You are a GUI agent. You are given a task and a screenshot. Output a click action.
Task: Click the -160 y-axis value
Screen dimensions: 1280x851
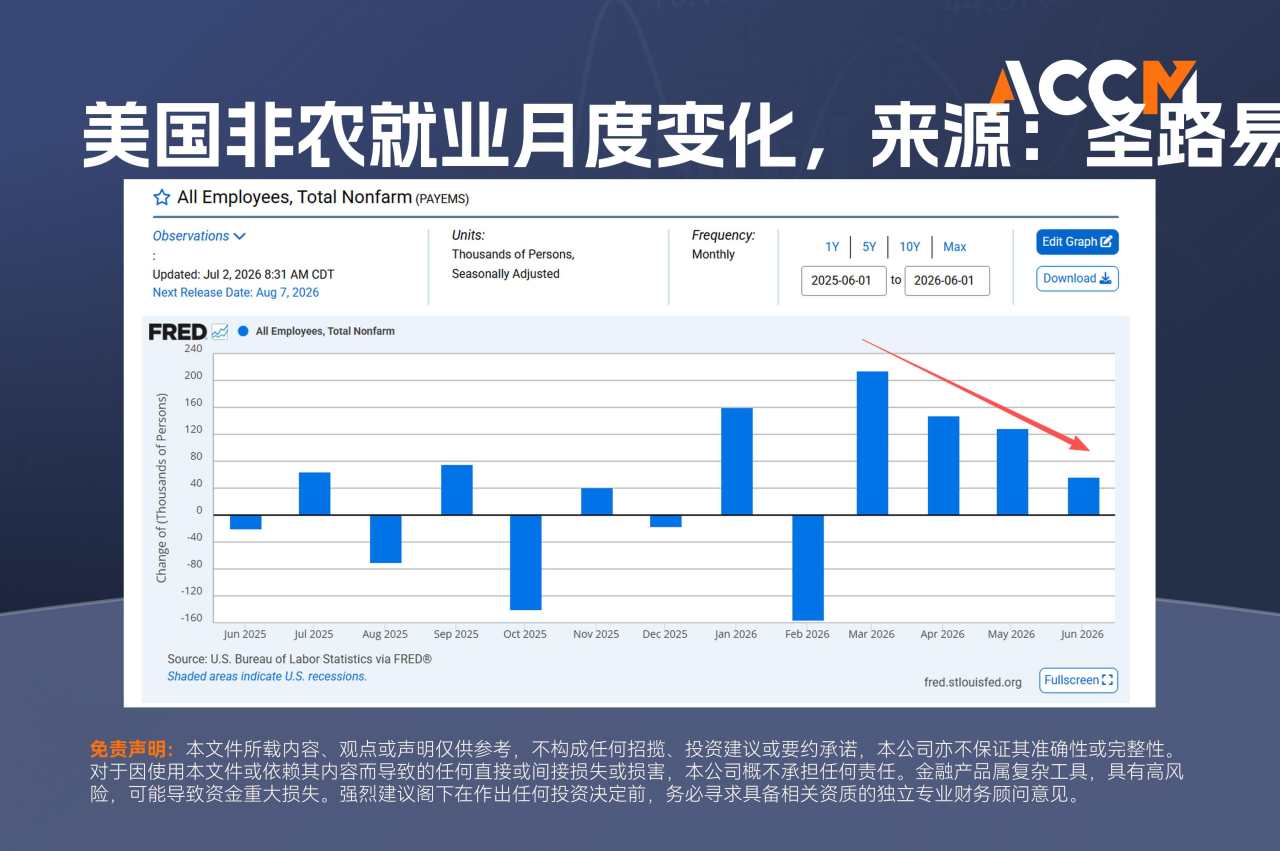point(191,618)
